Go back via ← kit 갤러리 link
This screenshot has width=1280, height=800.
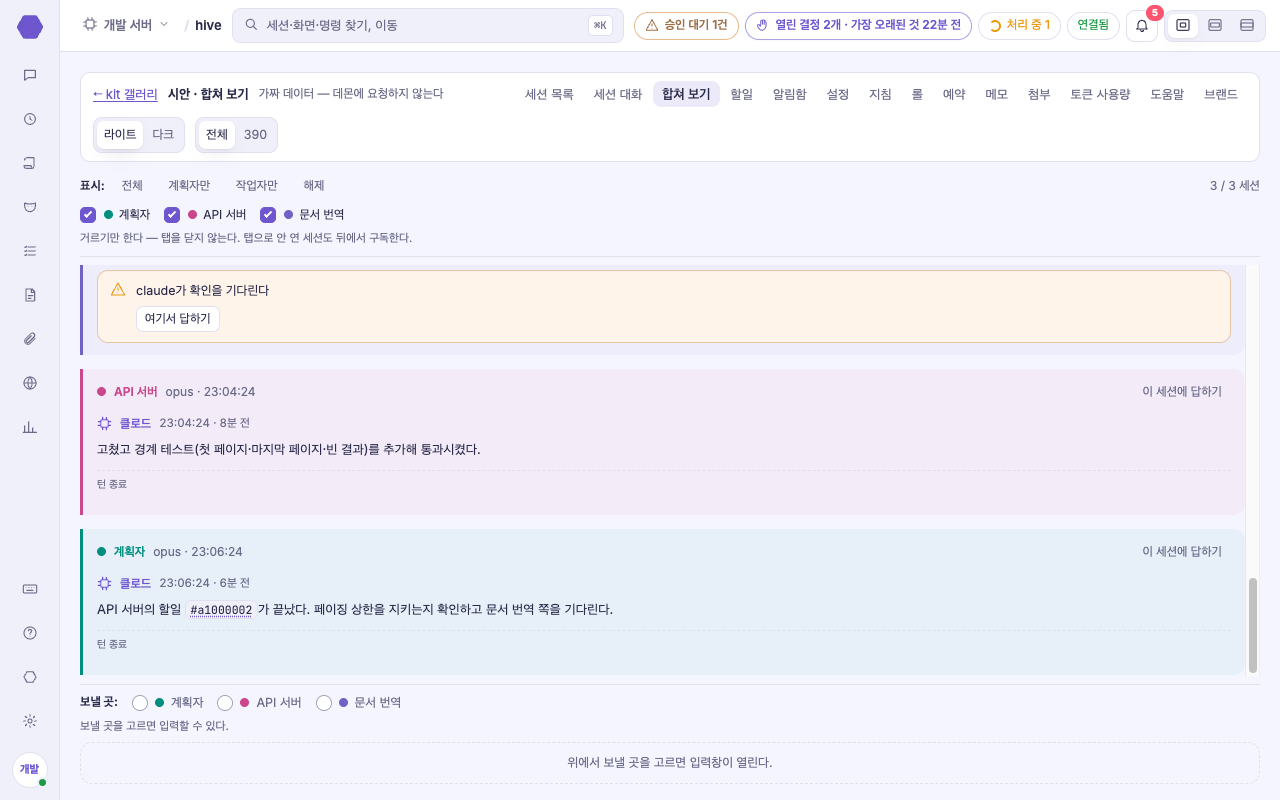125,94
